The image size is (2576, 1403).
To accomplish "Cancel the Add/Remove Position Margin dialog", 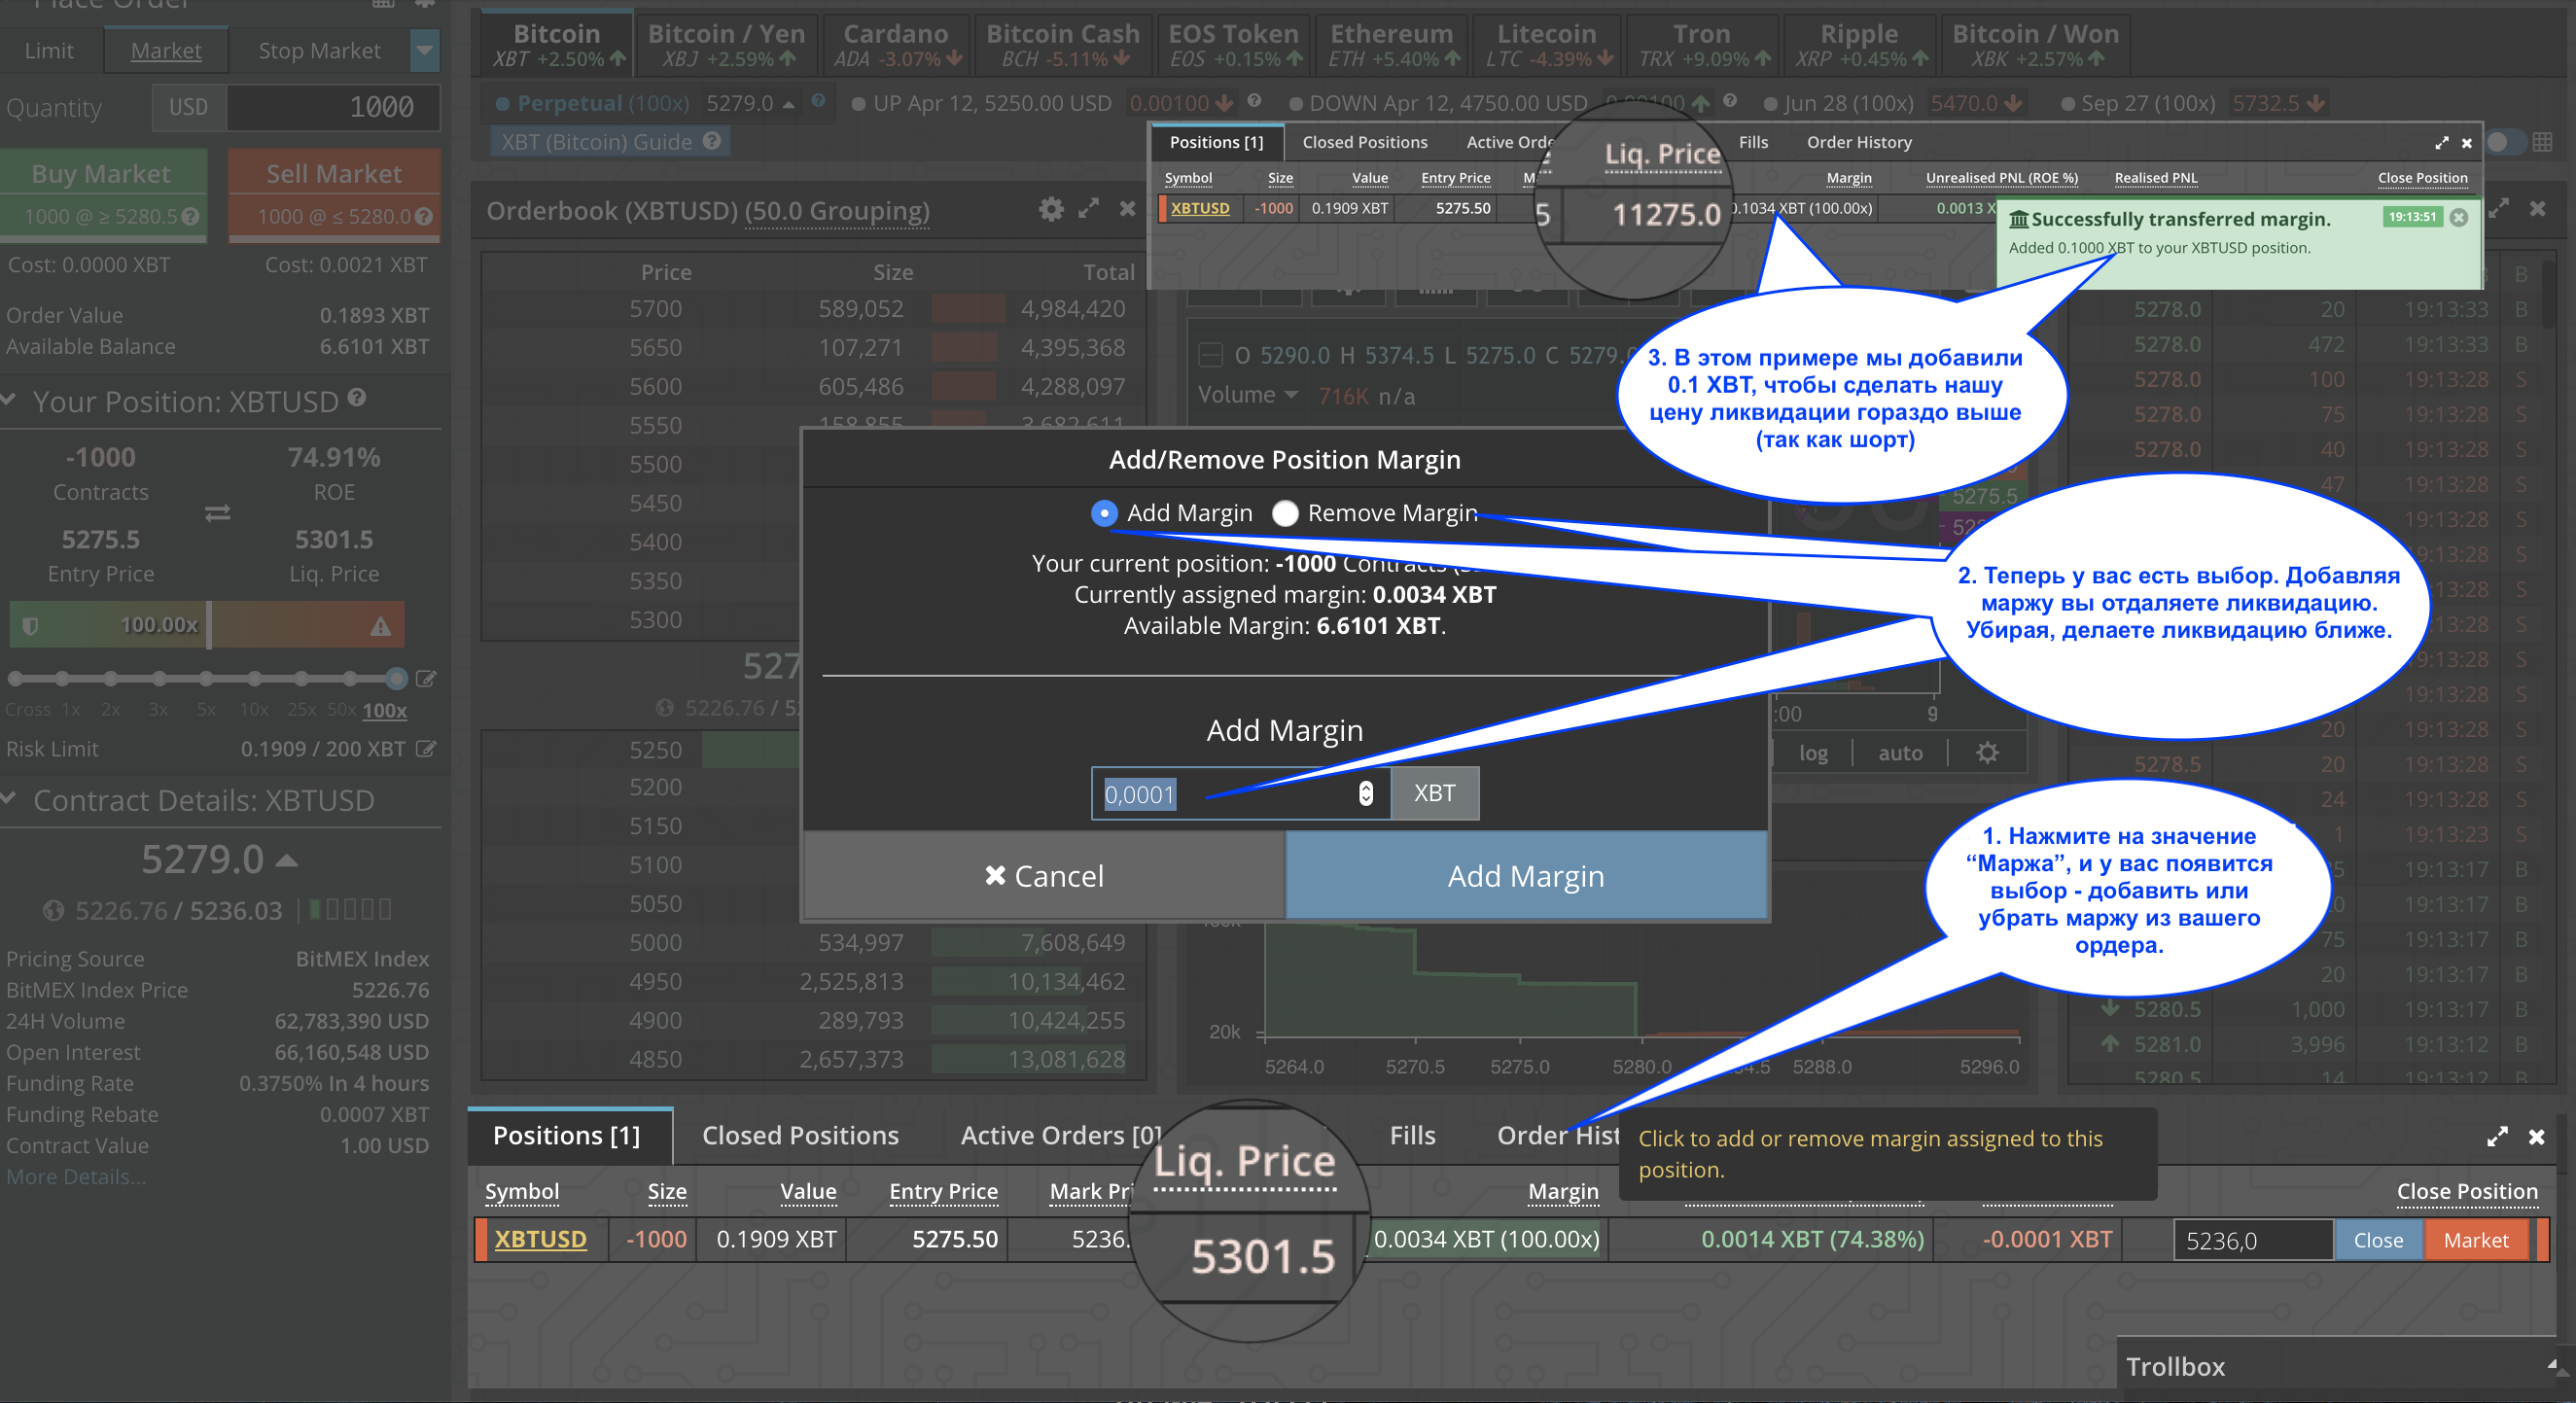I will 1044,876.
